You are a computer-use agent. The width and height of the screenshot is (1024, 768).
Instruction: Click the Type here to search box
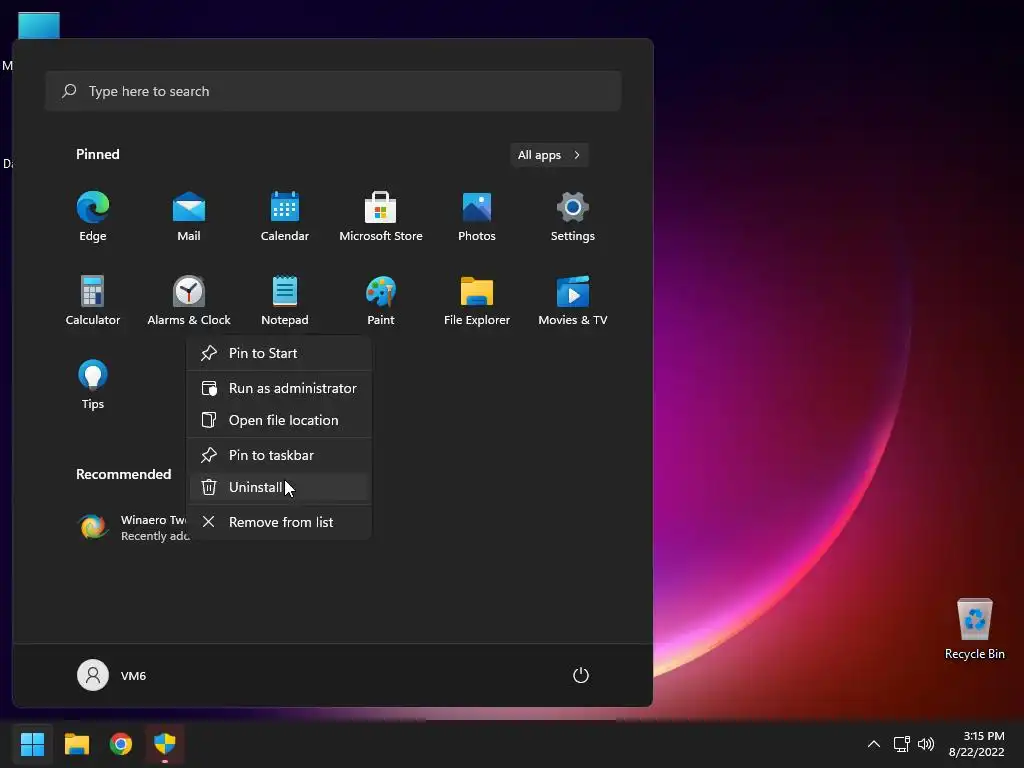click(333, 91)
